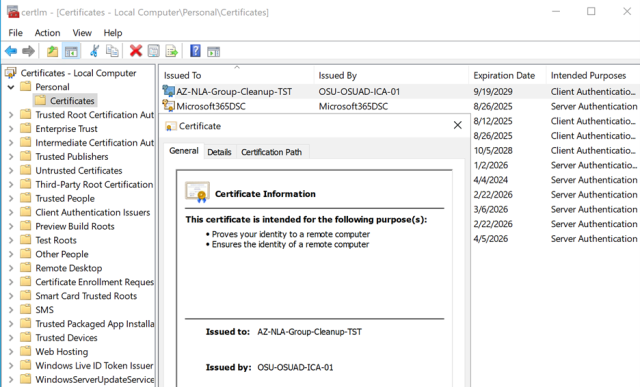Click the Copy toolbar icon
This screenshot has height=387, width=640.
click(112, 51)
